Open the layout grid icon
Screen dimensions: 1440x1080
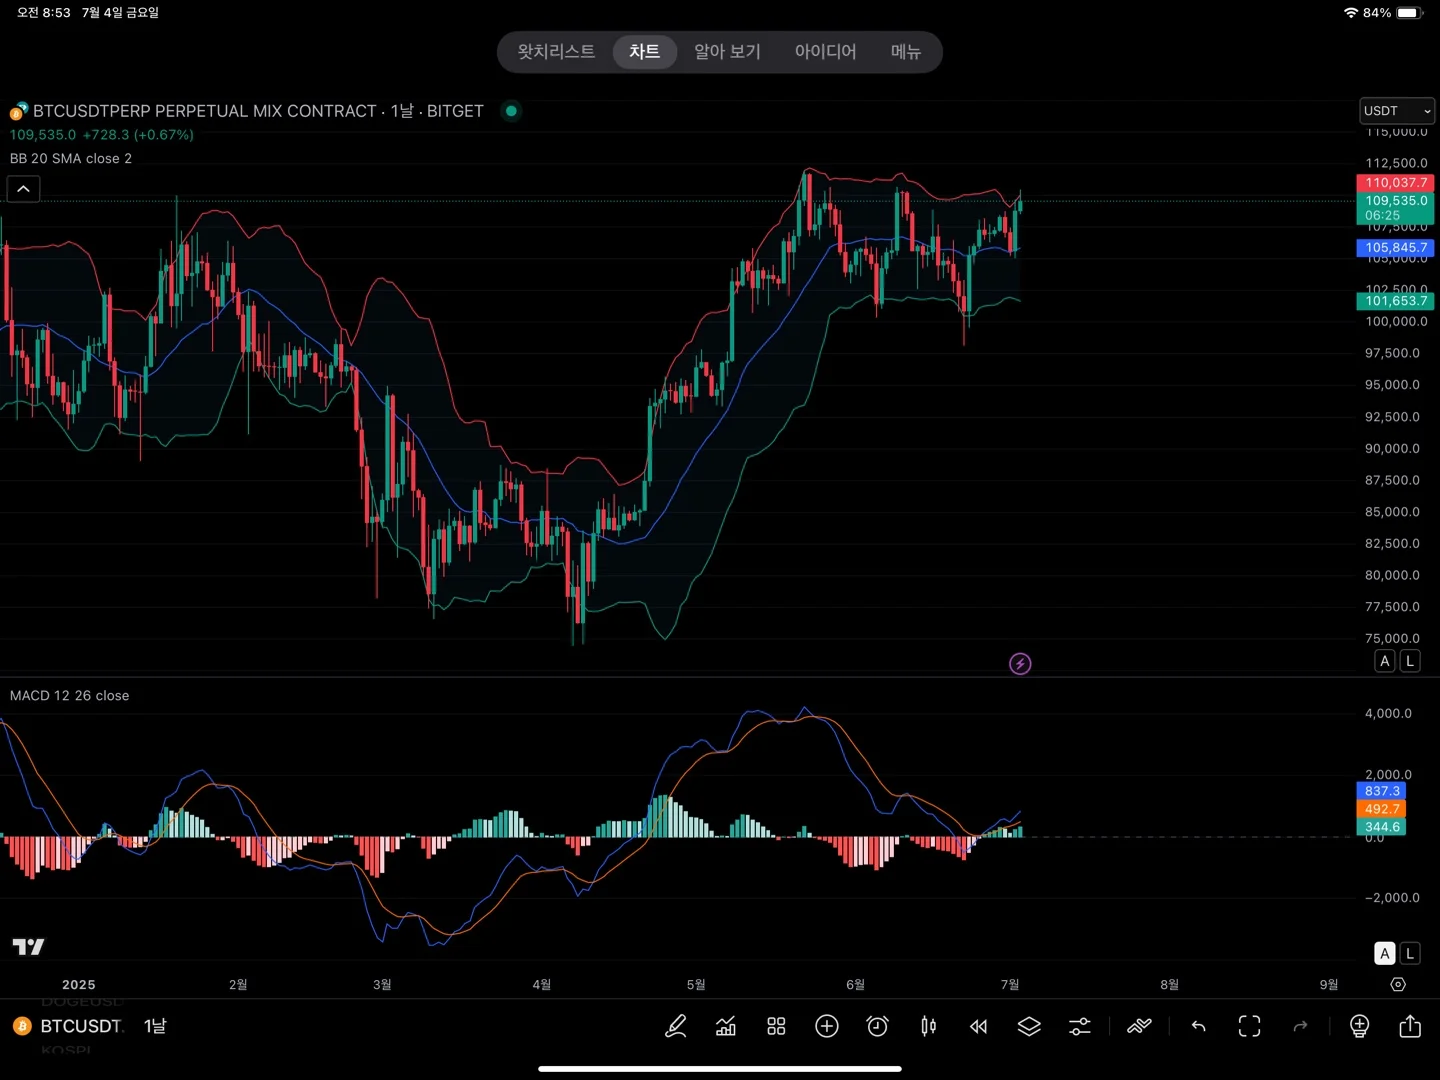(776, 1026)
